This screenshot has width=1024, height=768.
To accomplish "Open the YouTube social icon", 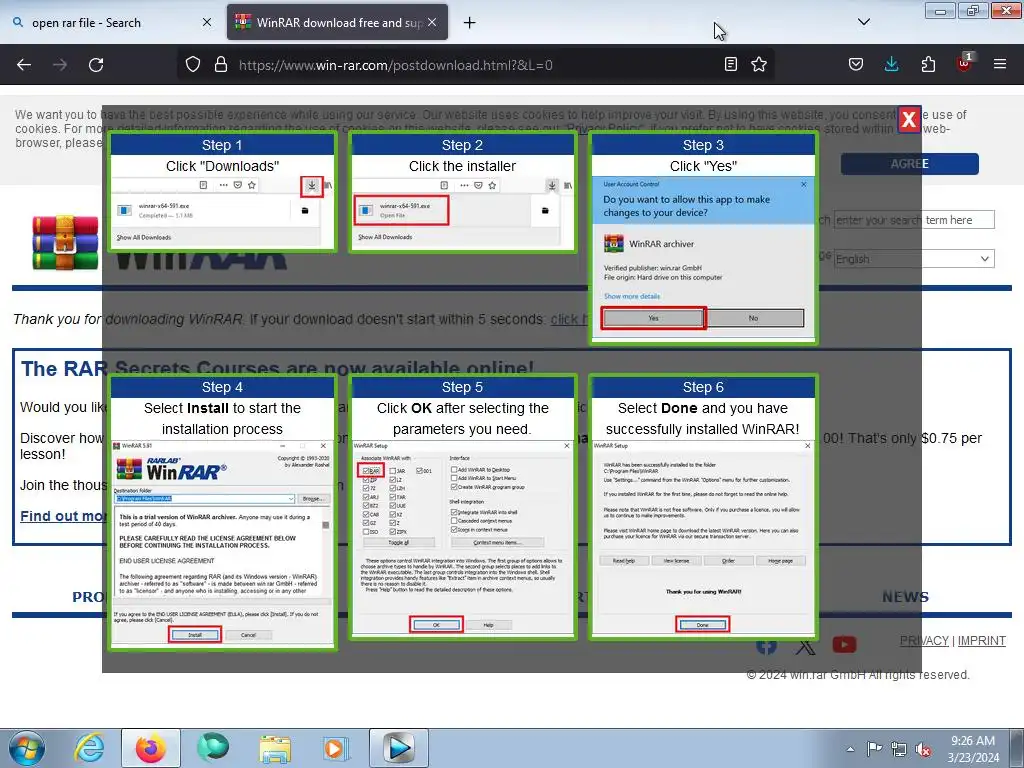I will (x=844, y=645).
